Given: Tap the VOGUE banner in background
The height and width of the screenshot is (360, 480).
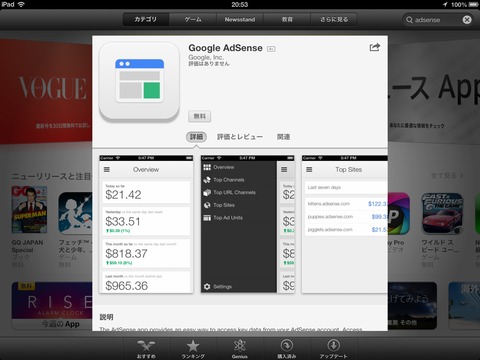Looking at the screenshot, I should [x=46, y=92].
